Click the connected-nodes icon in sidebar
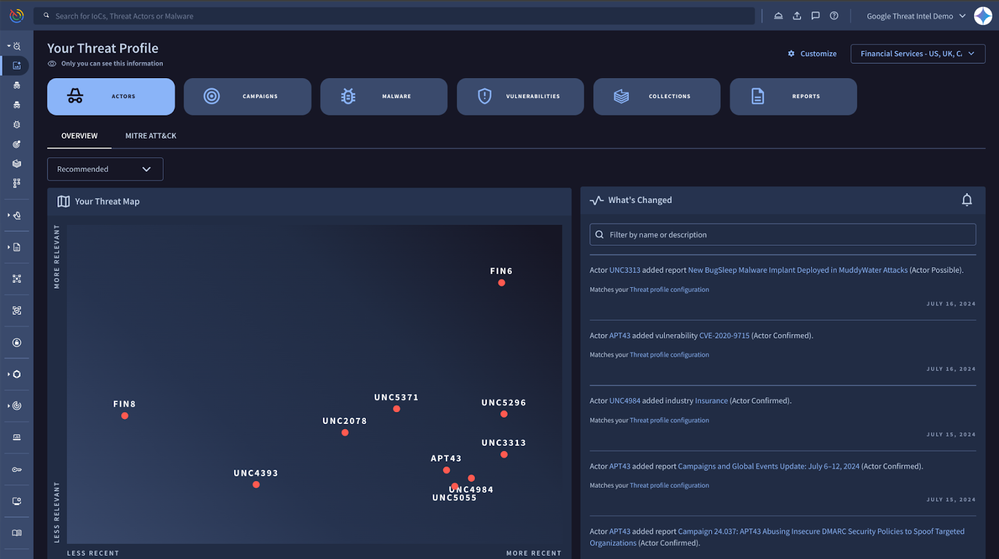The image size is (999, 559). [x=17, y=184]
